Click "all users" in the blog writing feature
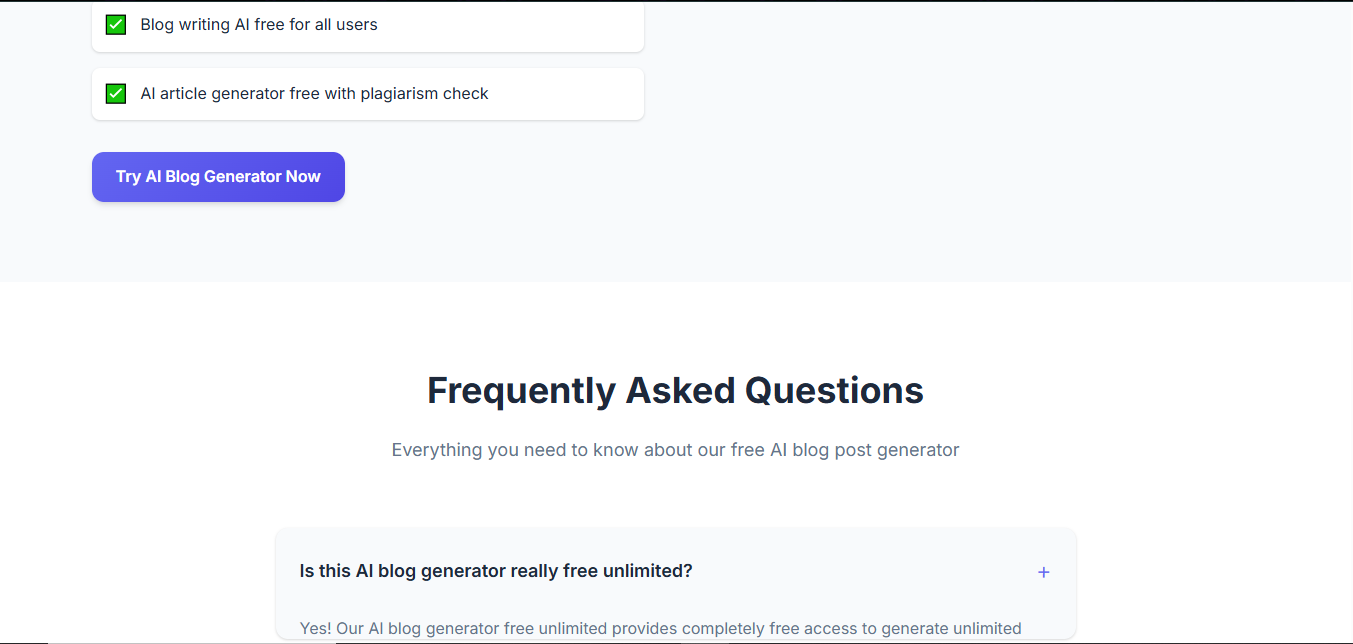 coord(348,25)
